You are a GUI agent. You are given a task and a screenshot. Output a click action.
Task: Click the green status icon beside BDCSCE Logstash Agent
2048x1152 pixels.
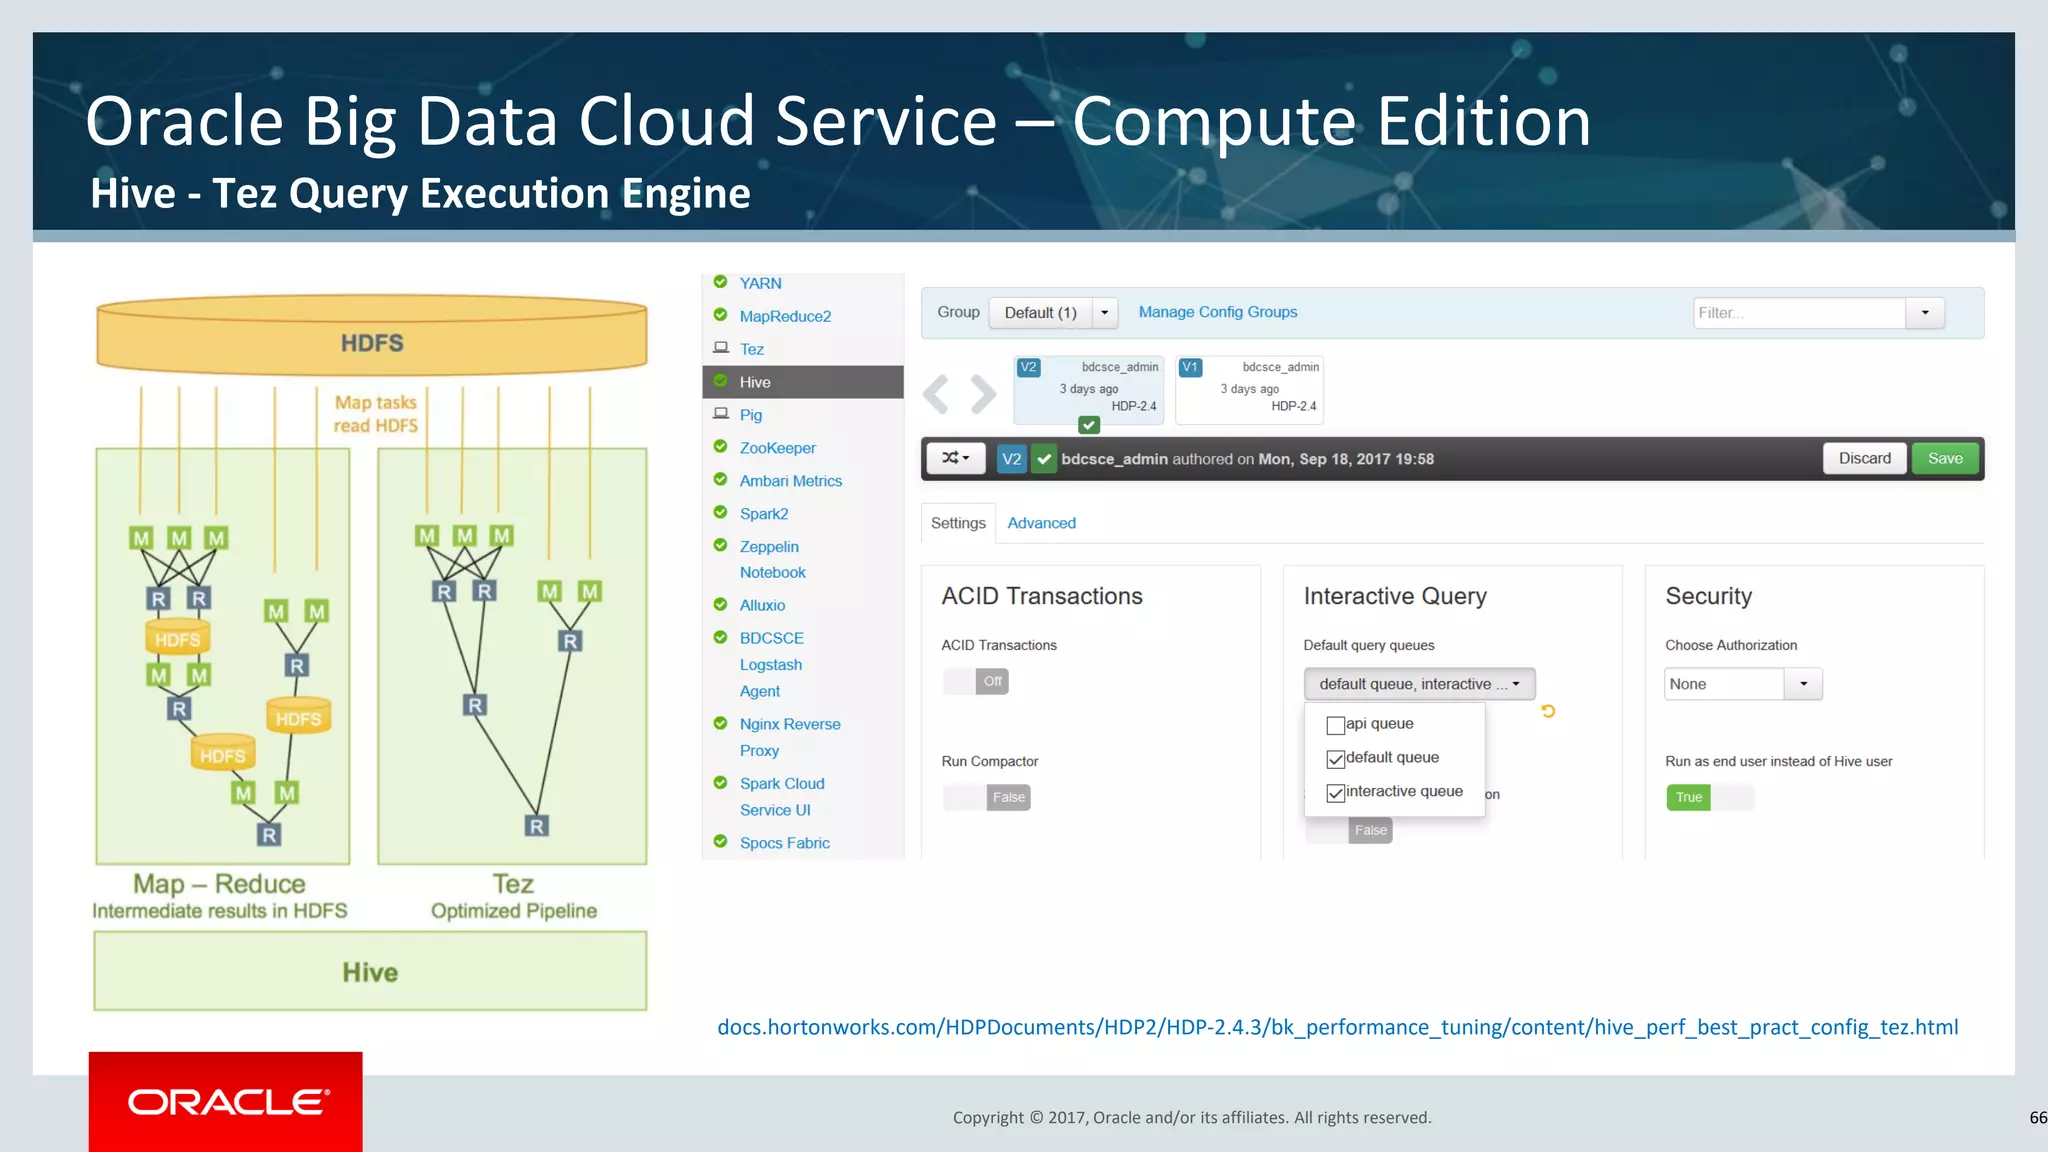720,638
